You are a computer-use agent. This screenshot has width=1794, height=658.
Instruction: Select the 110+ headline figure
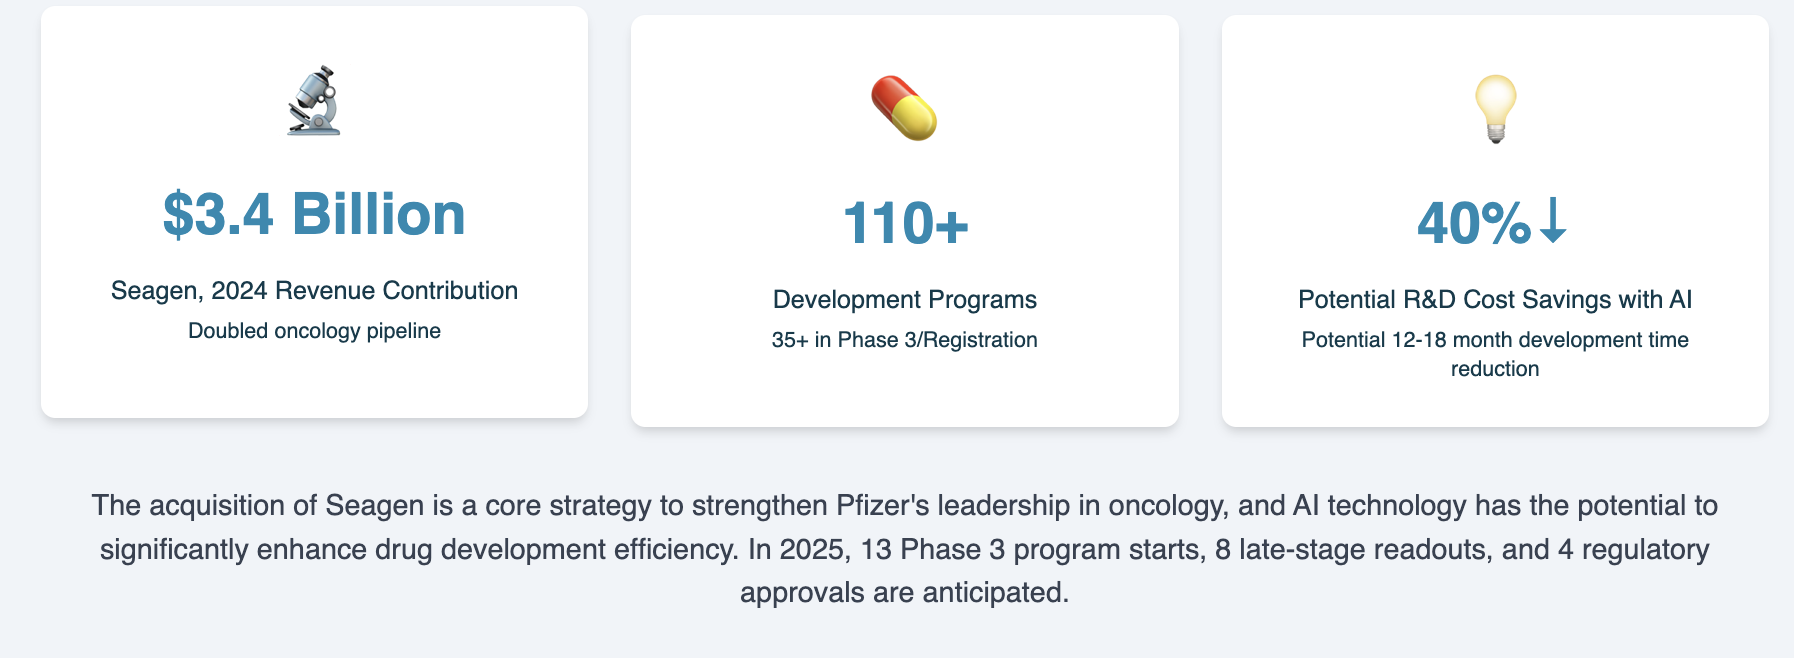(x=905, y=223)
